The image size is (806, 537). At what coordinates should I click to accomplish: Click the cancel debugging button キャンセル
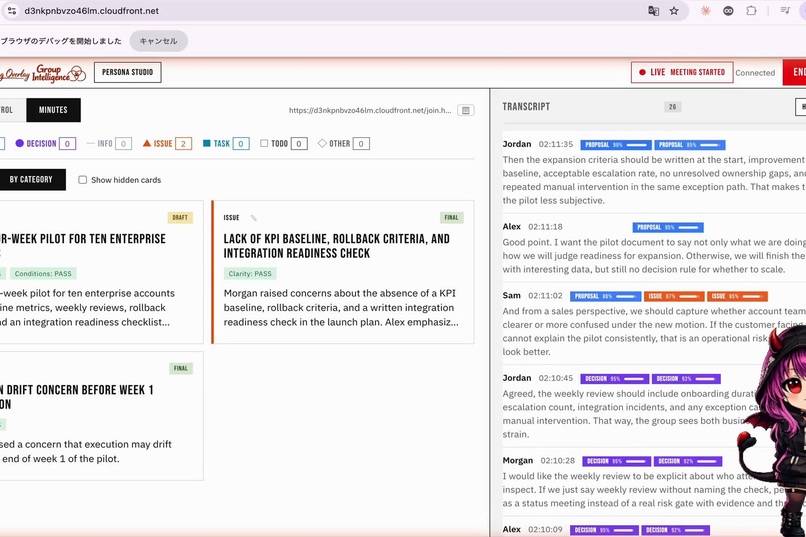(x=158, y=41)
